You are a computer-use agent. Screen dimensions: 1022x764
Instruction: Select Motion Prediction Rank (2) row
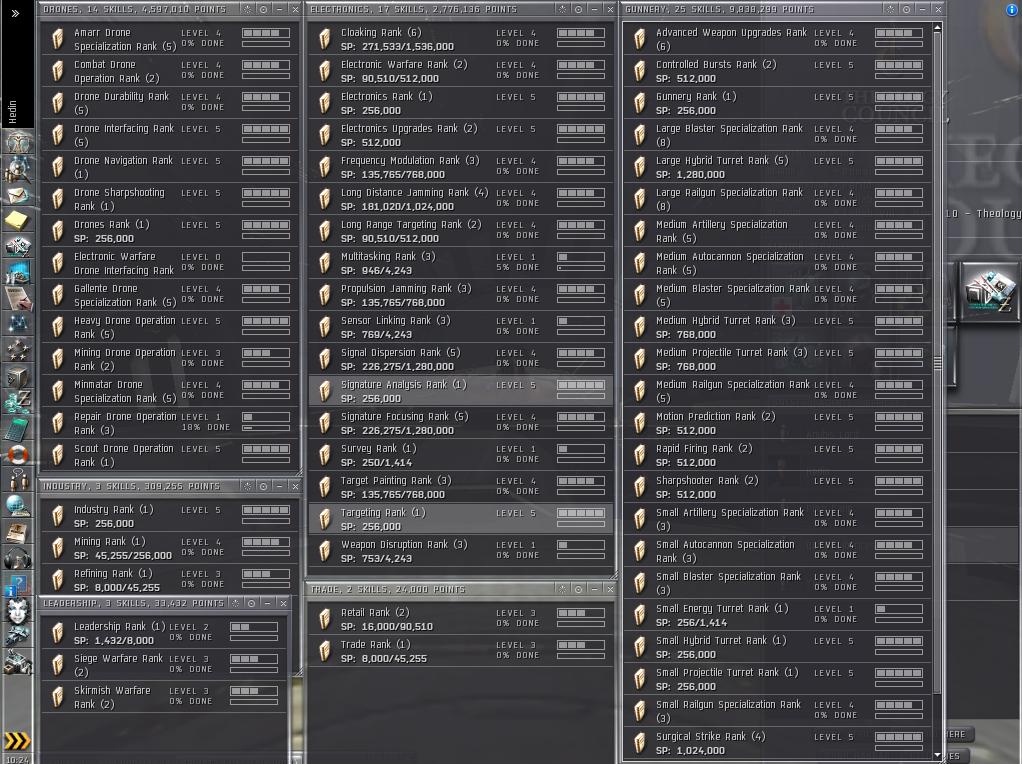coord(778,423)
